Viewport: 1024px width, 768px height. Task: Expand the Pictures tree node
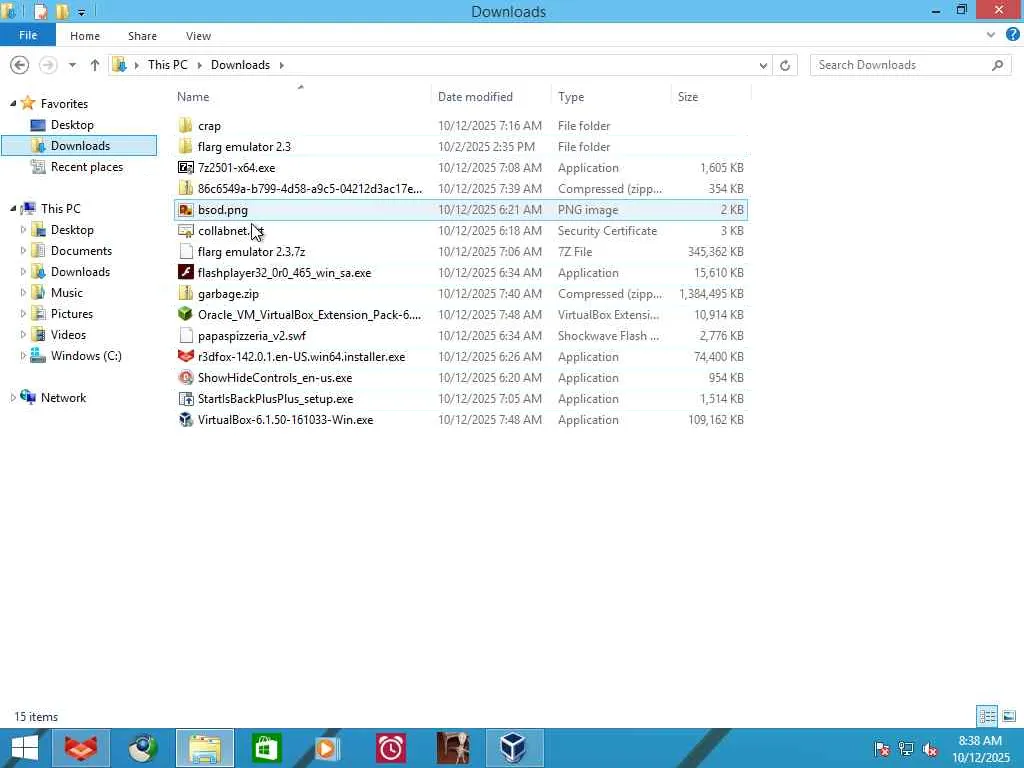(24, 313)
